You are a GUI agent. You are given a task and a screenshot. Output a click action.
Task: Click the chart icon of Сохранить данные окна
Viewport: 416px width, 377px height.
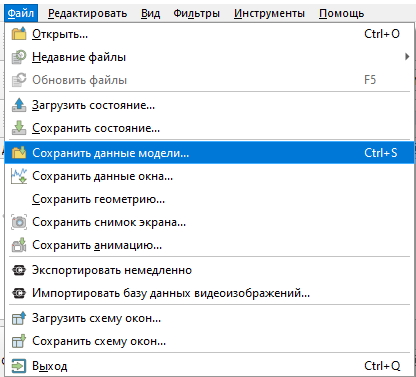pos(19,176)
